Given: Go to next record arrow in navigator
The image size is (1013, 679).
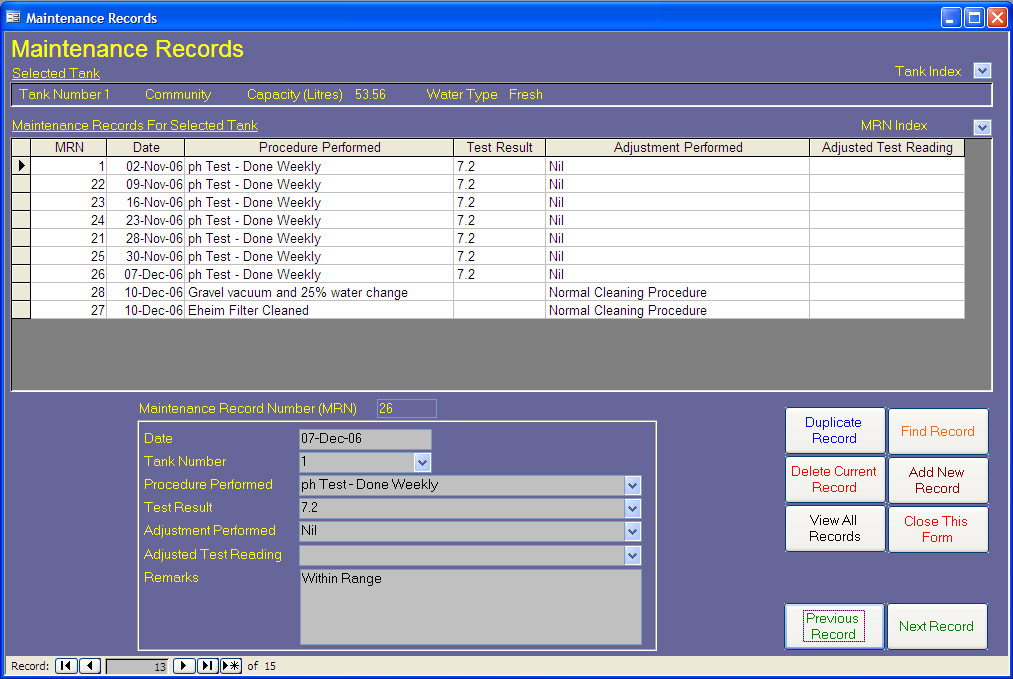Looking at the screenshot, I should pos(183,665).
